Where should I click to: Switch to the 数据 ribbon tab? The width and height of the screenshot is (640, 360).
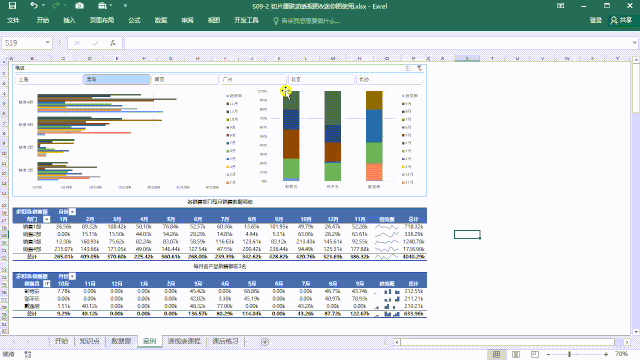pyautogui.click(x=161, y=20)
